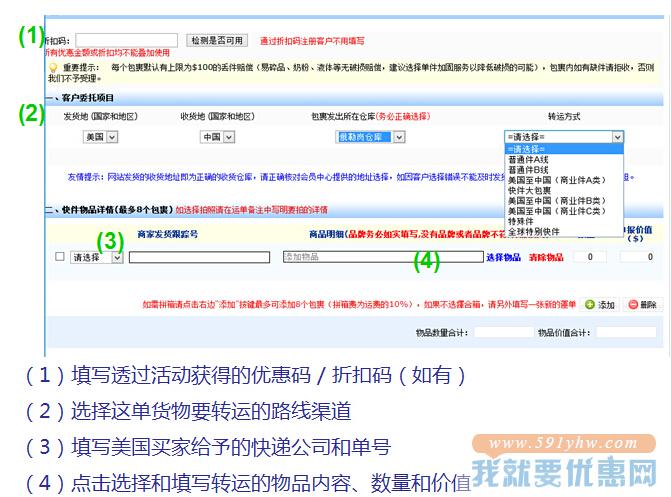Viewport: 671px width, 497px height.
Task: Select 特殊件 from the dropdown list
Action: [x=564, y=221]
